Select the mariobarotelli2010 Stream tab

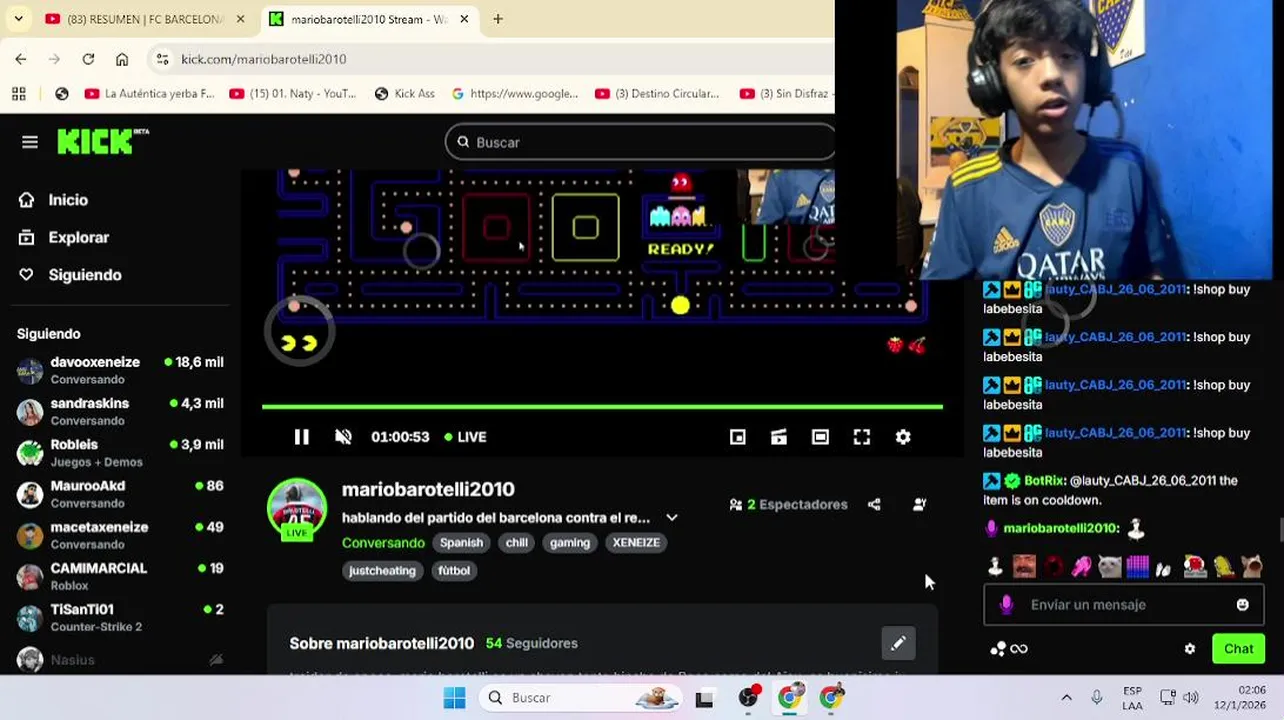tap(369, 19)
